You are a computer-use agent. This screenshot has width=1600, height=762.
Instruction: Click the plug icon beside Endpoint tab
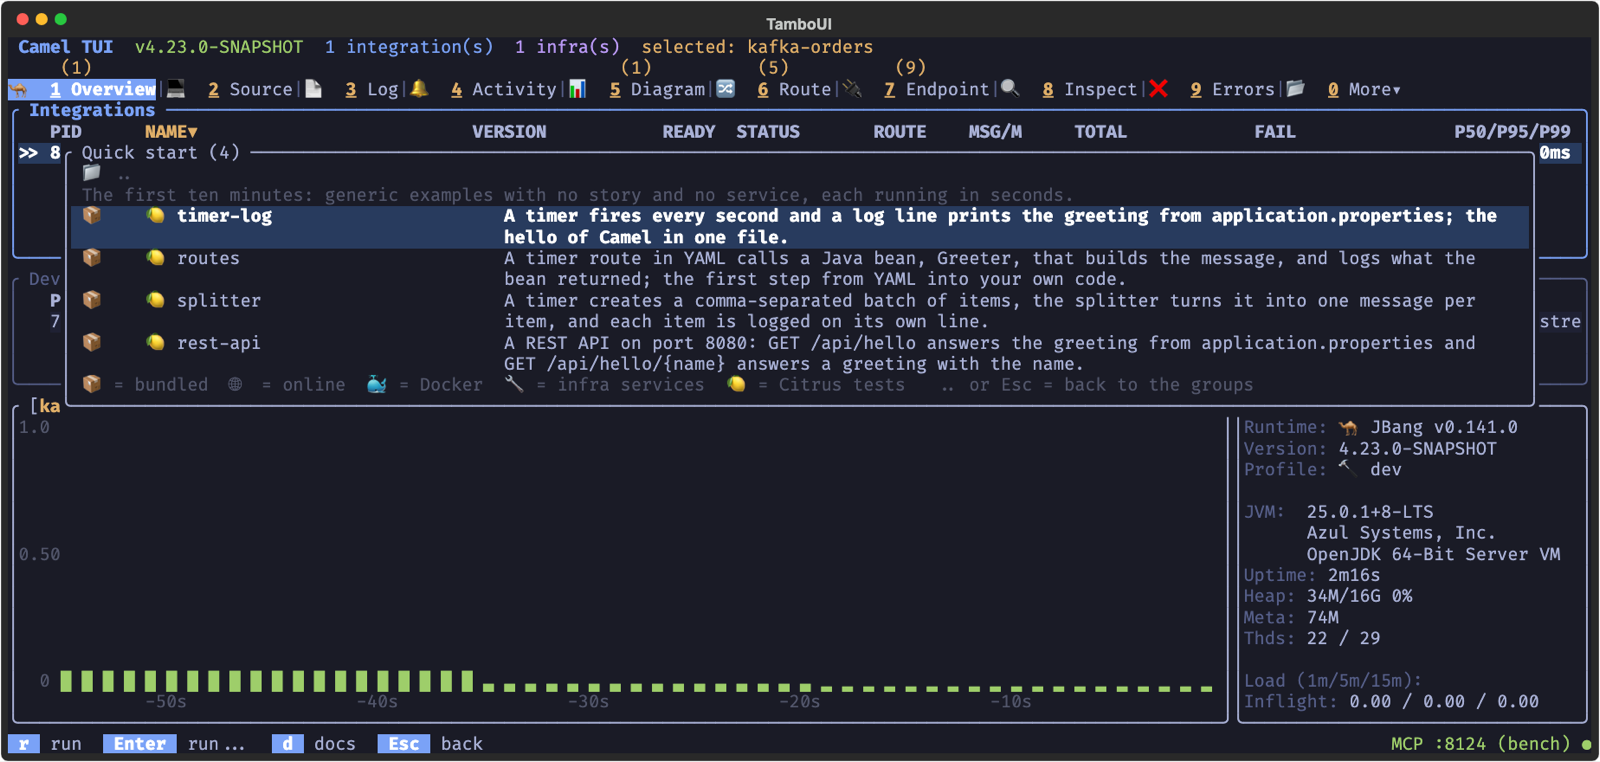pyautogui.click(x=852, y=89)
